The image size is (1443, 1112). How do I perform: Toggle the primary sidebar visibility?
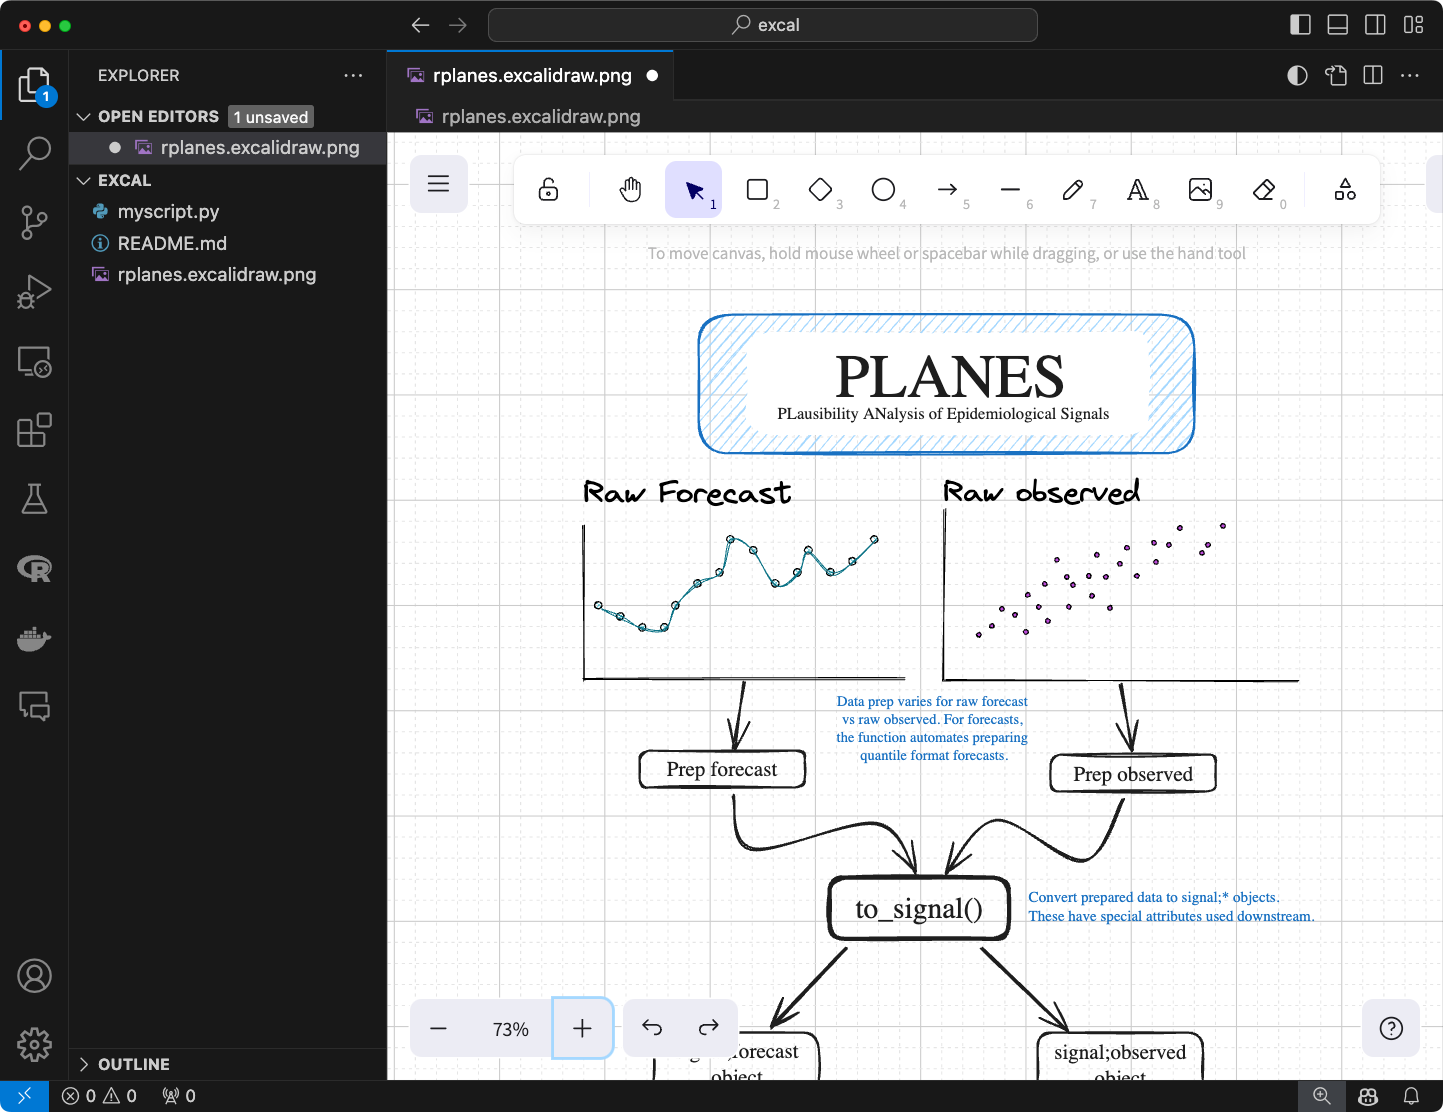click(1300, 24)
